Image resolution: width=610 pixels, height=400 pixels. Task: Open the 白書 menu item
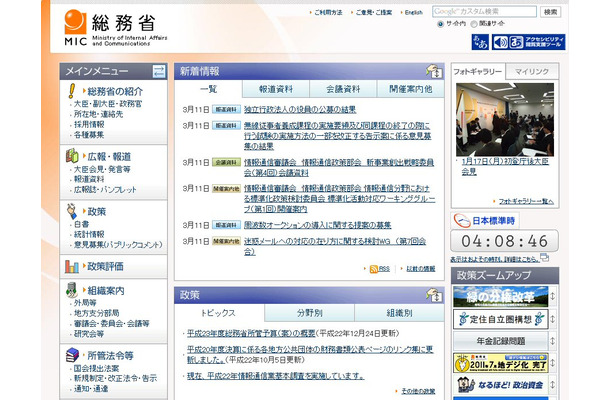[81, 224]
